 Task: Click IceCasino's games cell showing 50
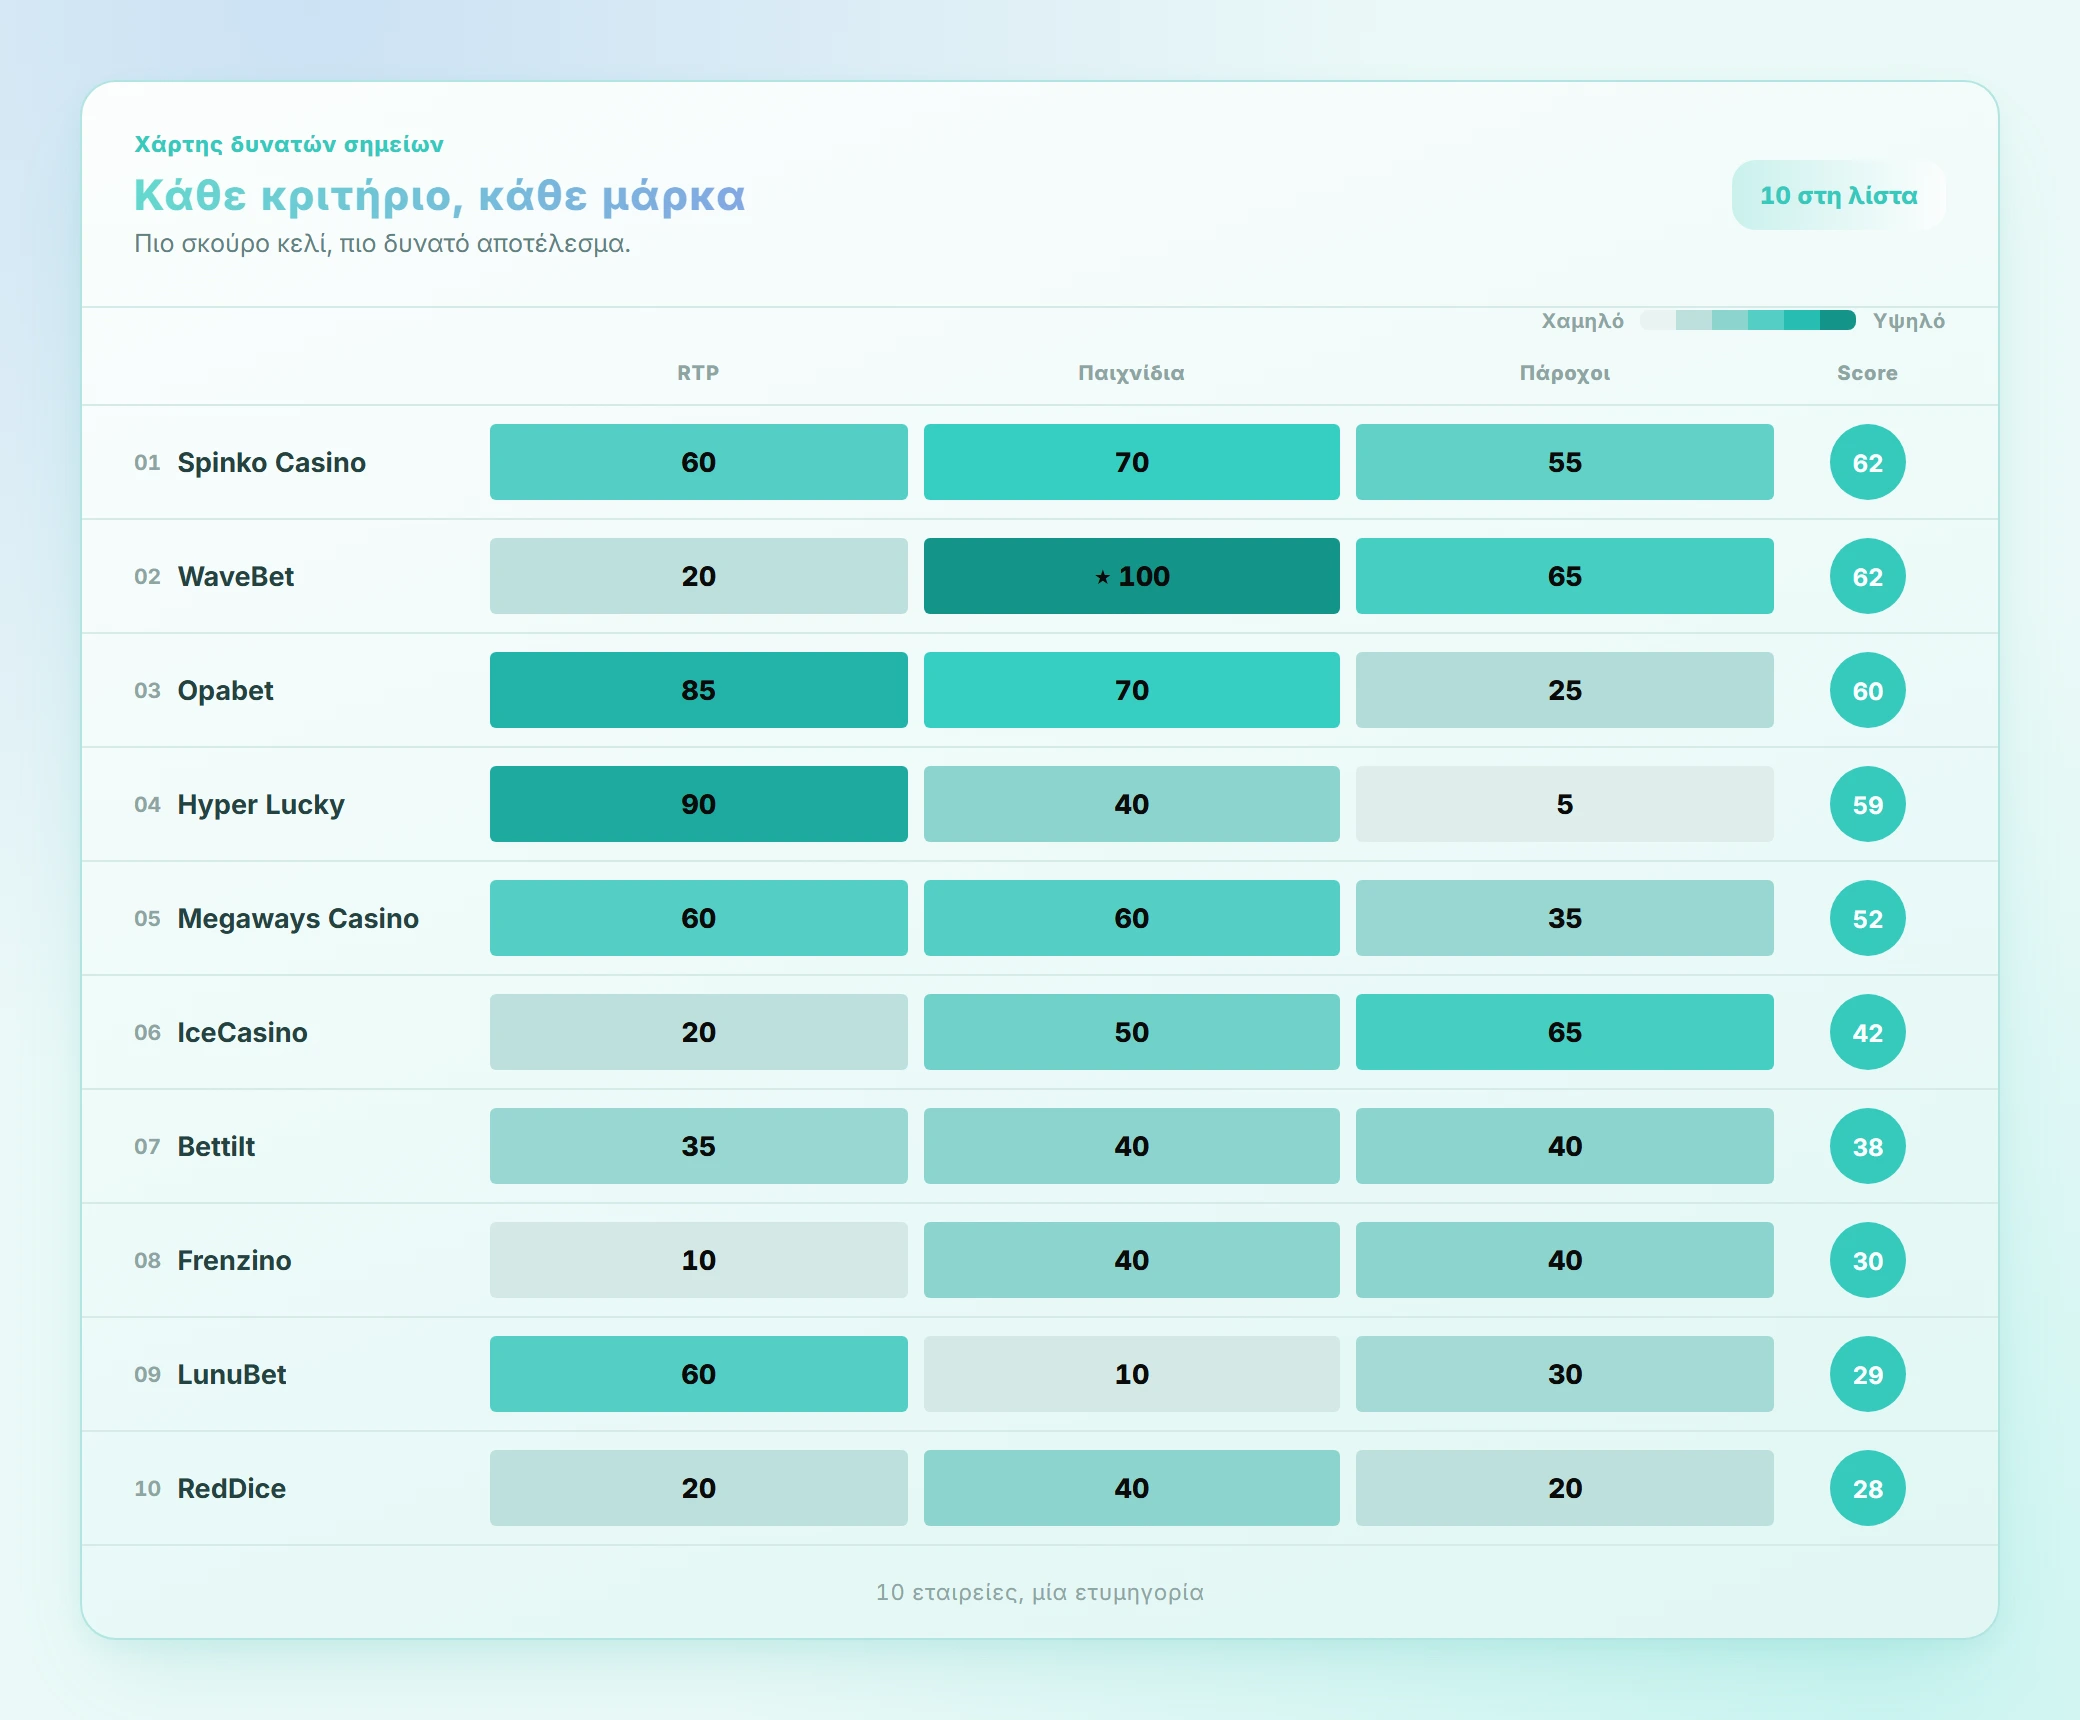pos(1131,1032)
